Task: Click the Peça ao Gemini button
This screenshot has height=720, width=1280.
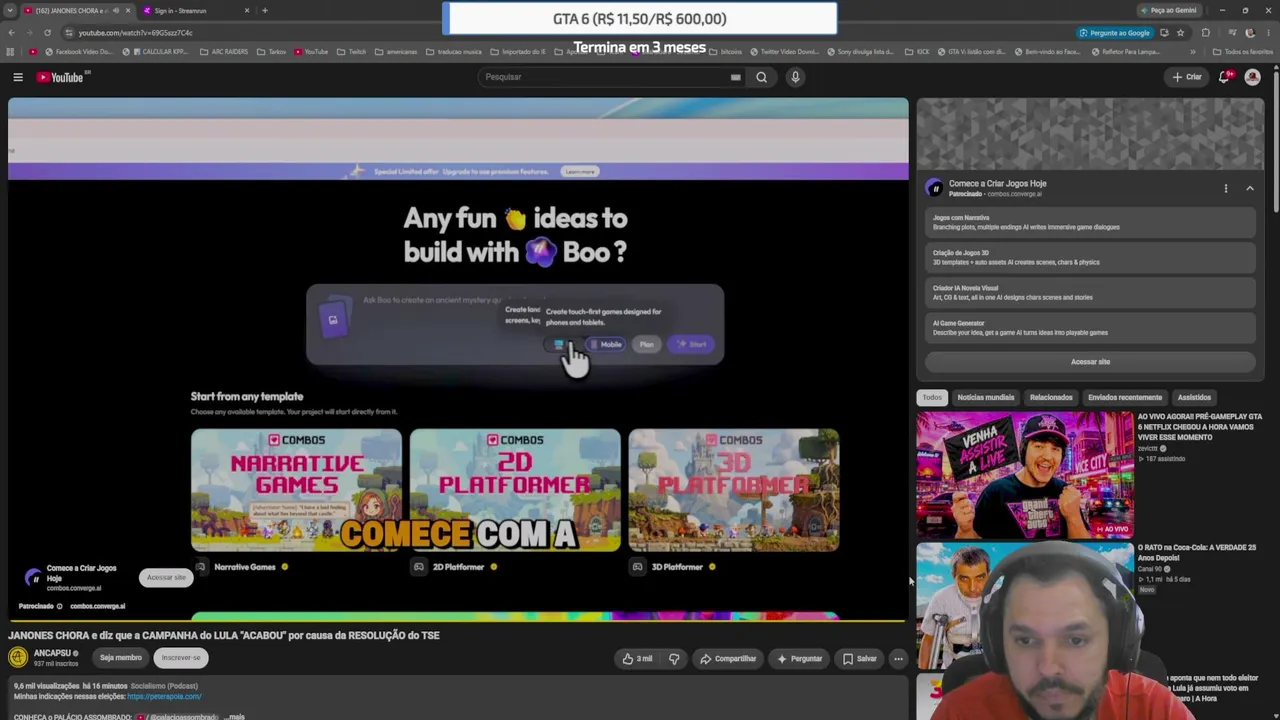Action: coord(1168,10)
